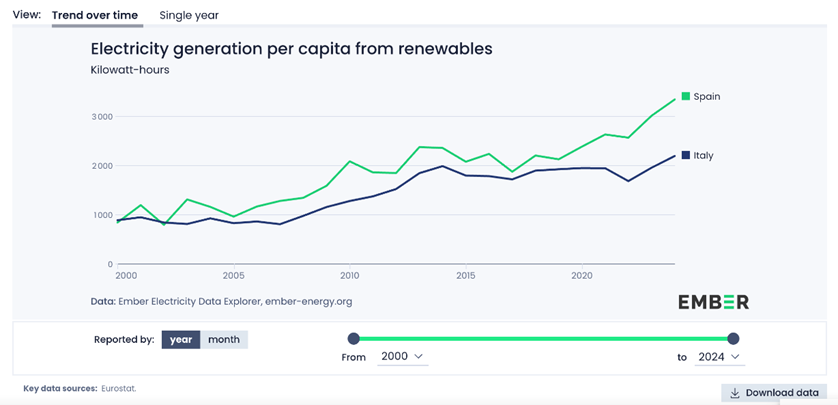
Task: Click the Spain legend label
Action: pos(707,97)
